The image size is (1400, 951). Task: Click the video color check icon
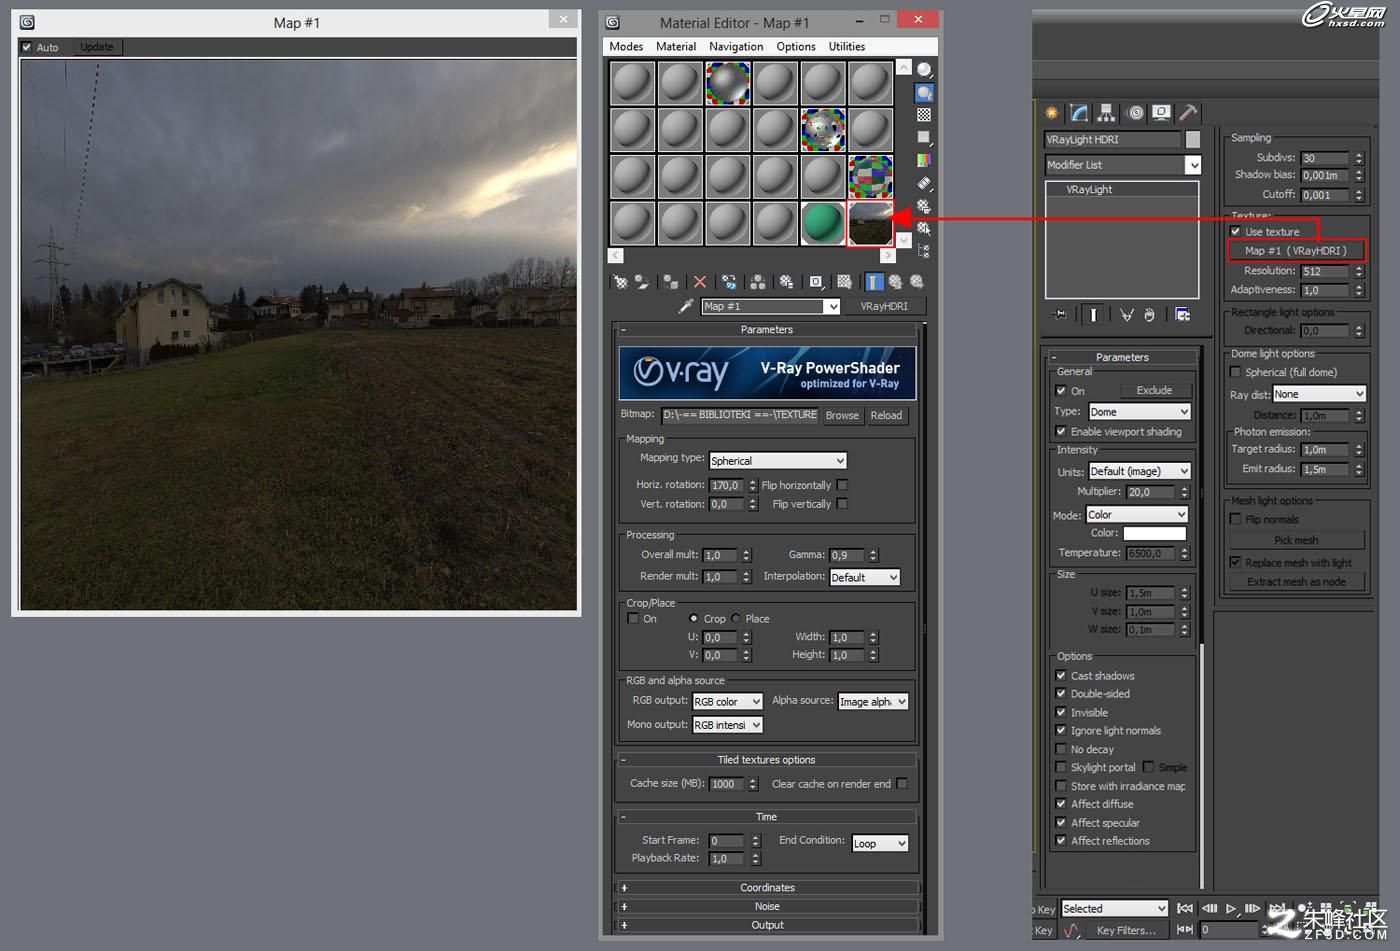click(x=924, y=161)
